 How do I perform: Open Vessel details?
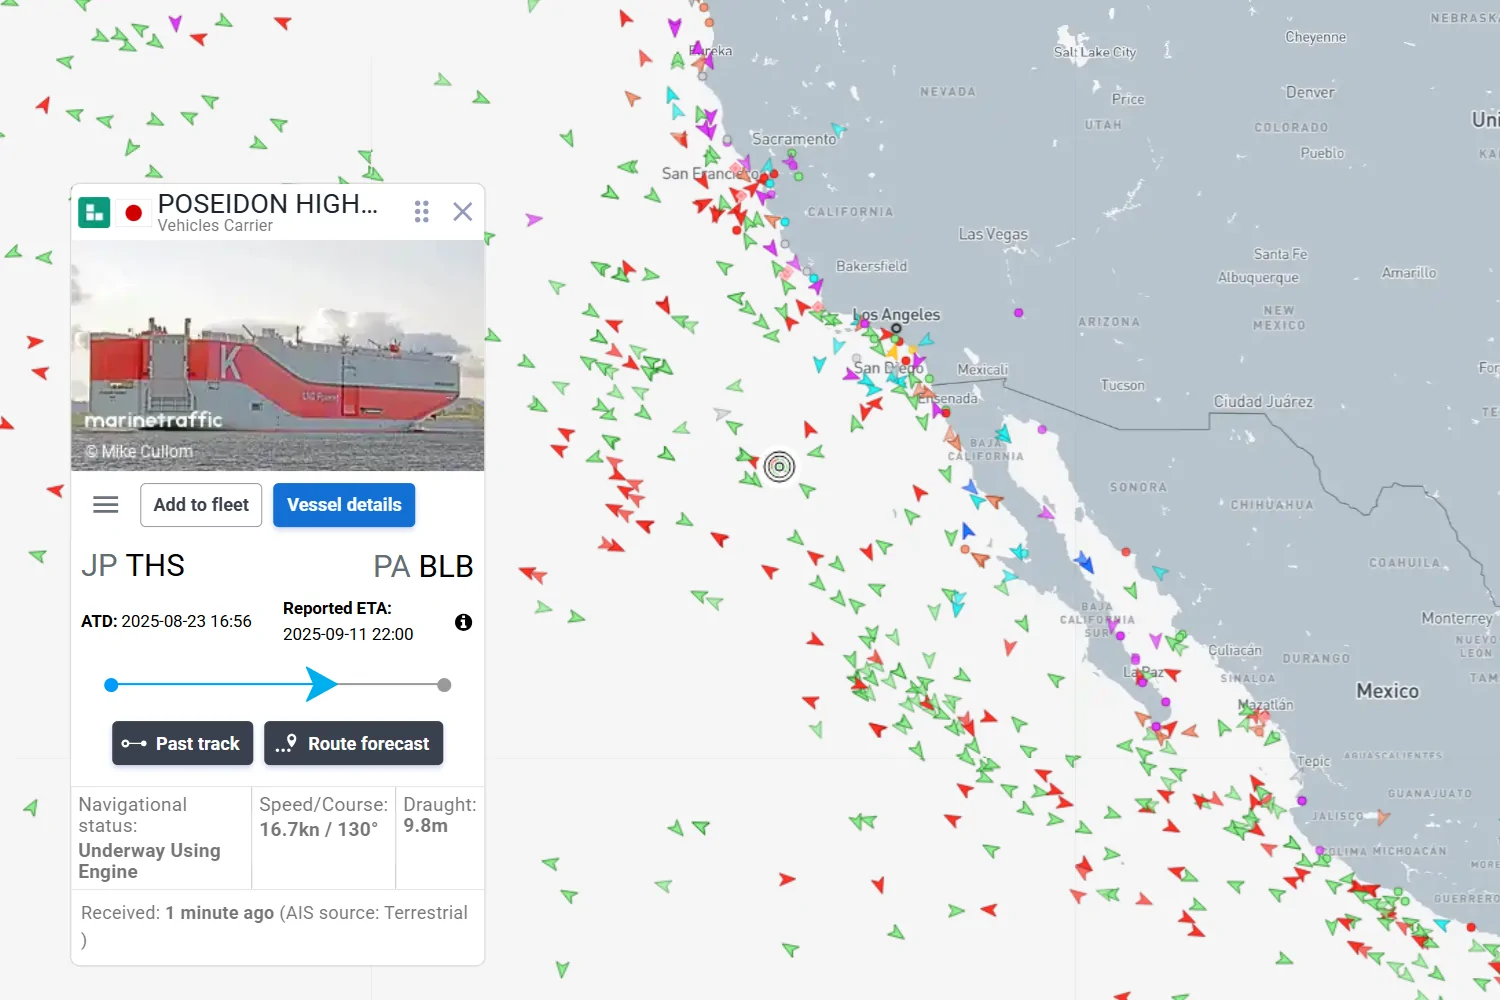344,505
